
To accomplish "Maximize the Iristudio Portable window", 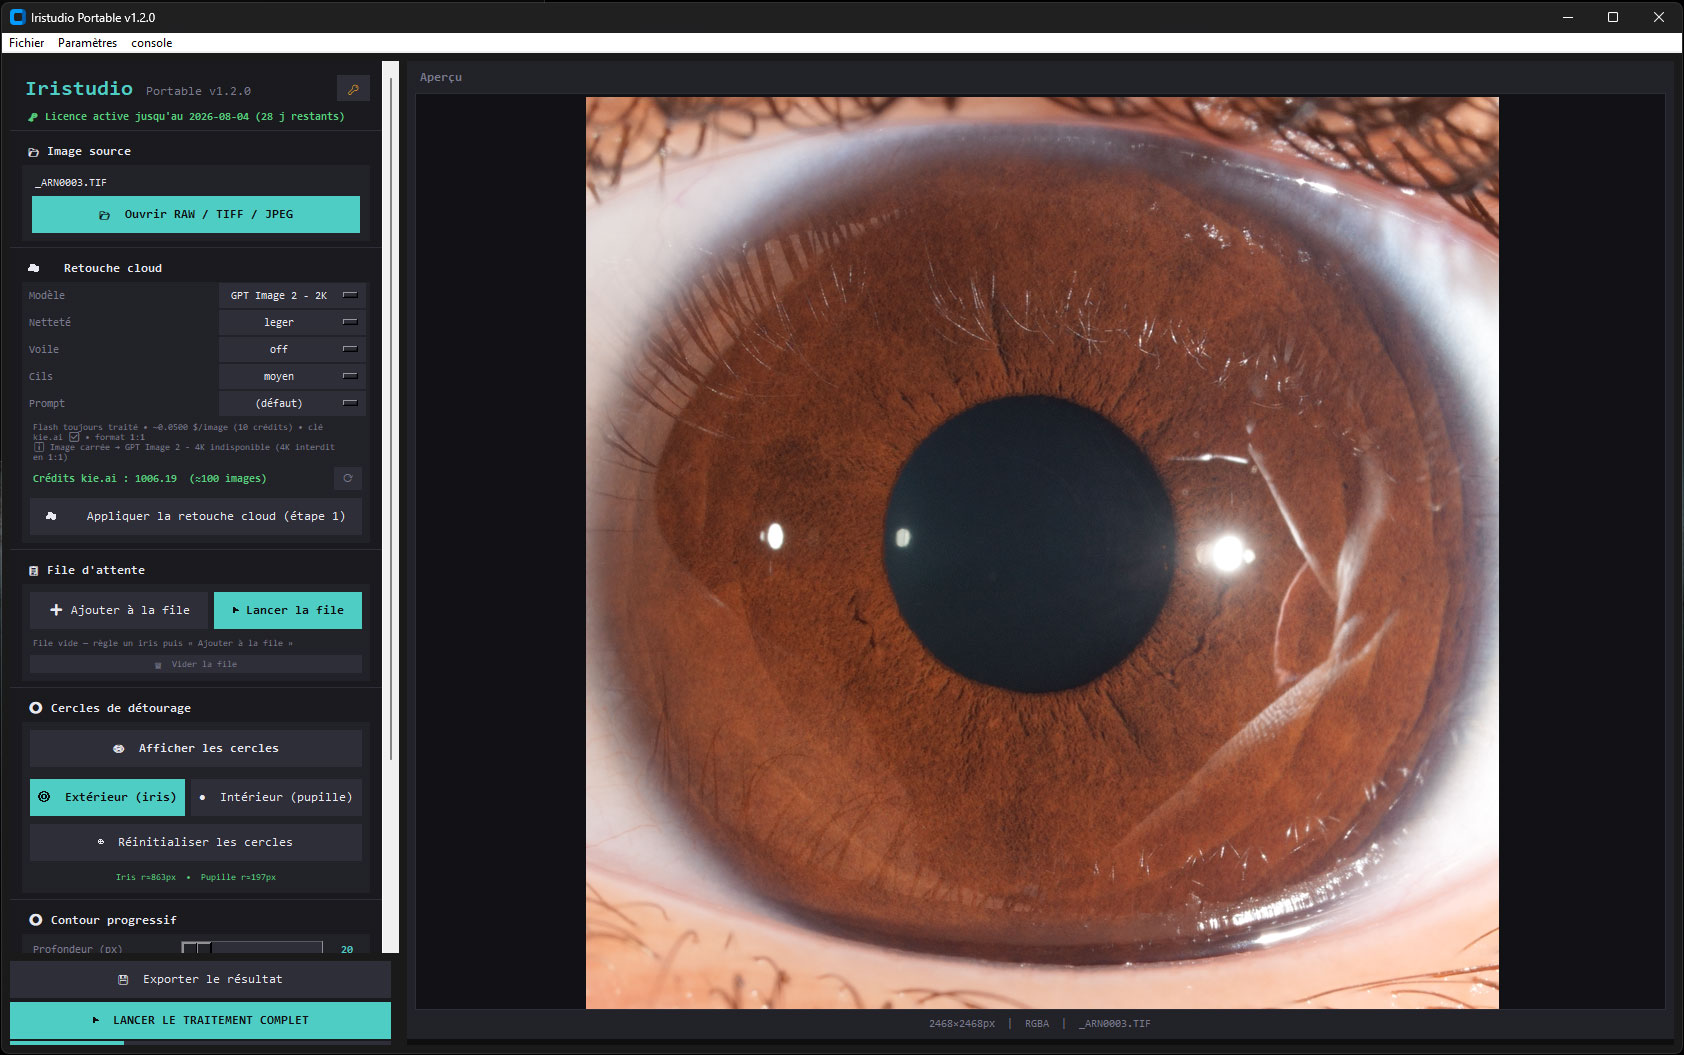I will coord(1613,17).
